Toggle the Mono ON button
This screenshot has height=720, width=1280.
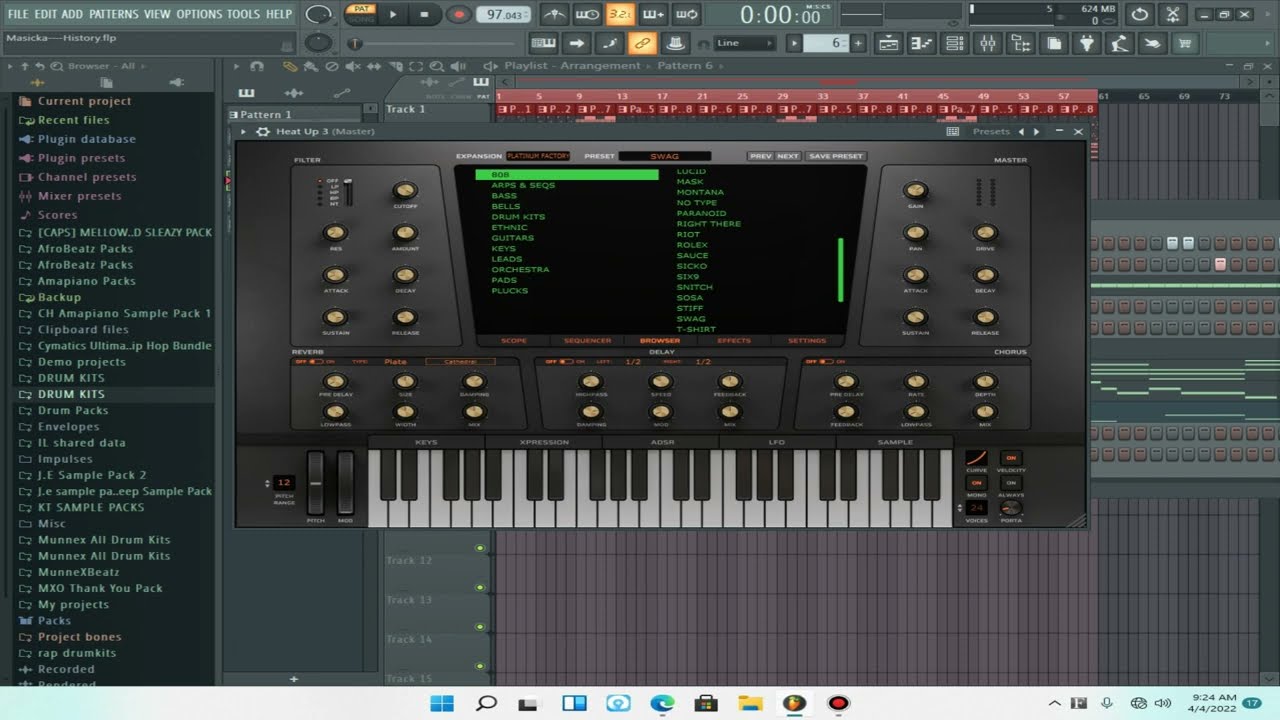click(x=976, y=483)
